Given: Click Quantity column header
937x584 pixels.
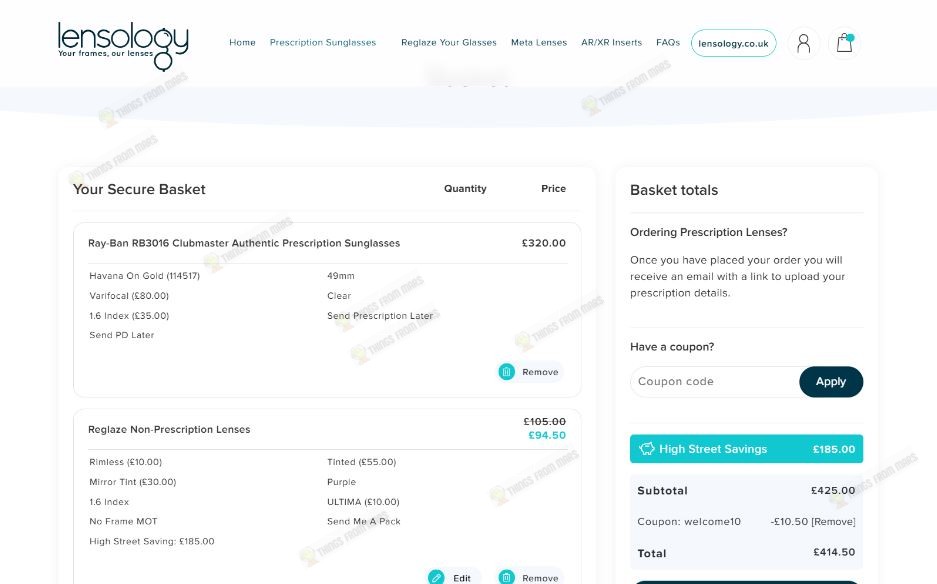Looking at the screenshot, I should 465,188.
